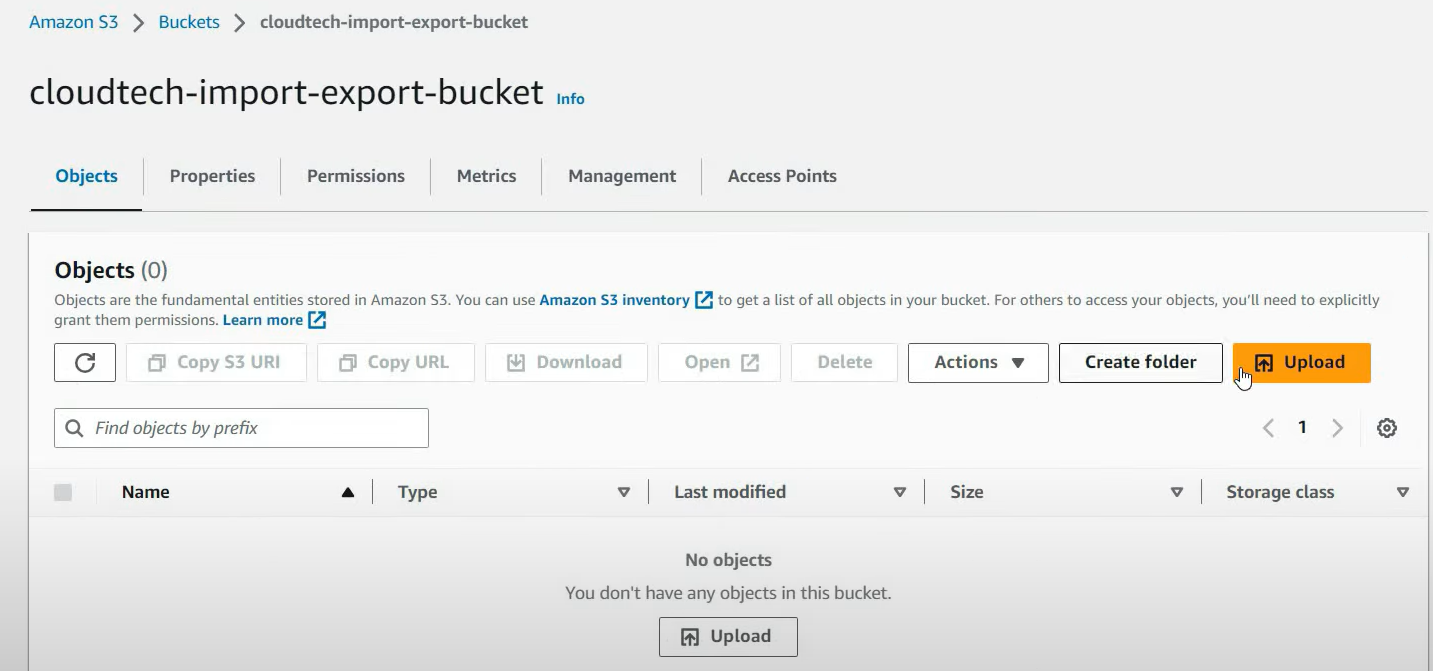Navigate to Buckets breadcrumb
This screenshot has height=671, width=1433.
coord(189,22)
